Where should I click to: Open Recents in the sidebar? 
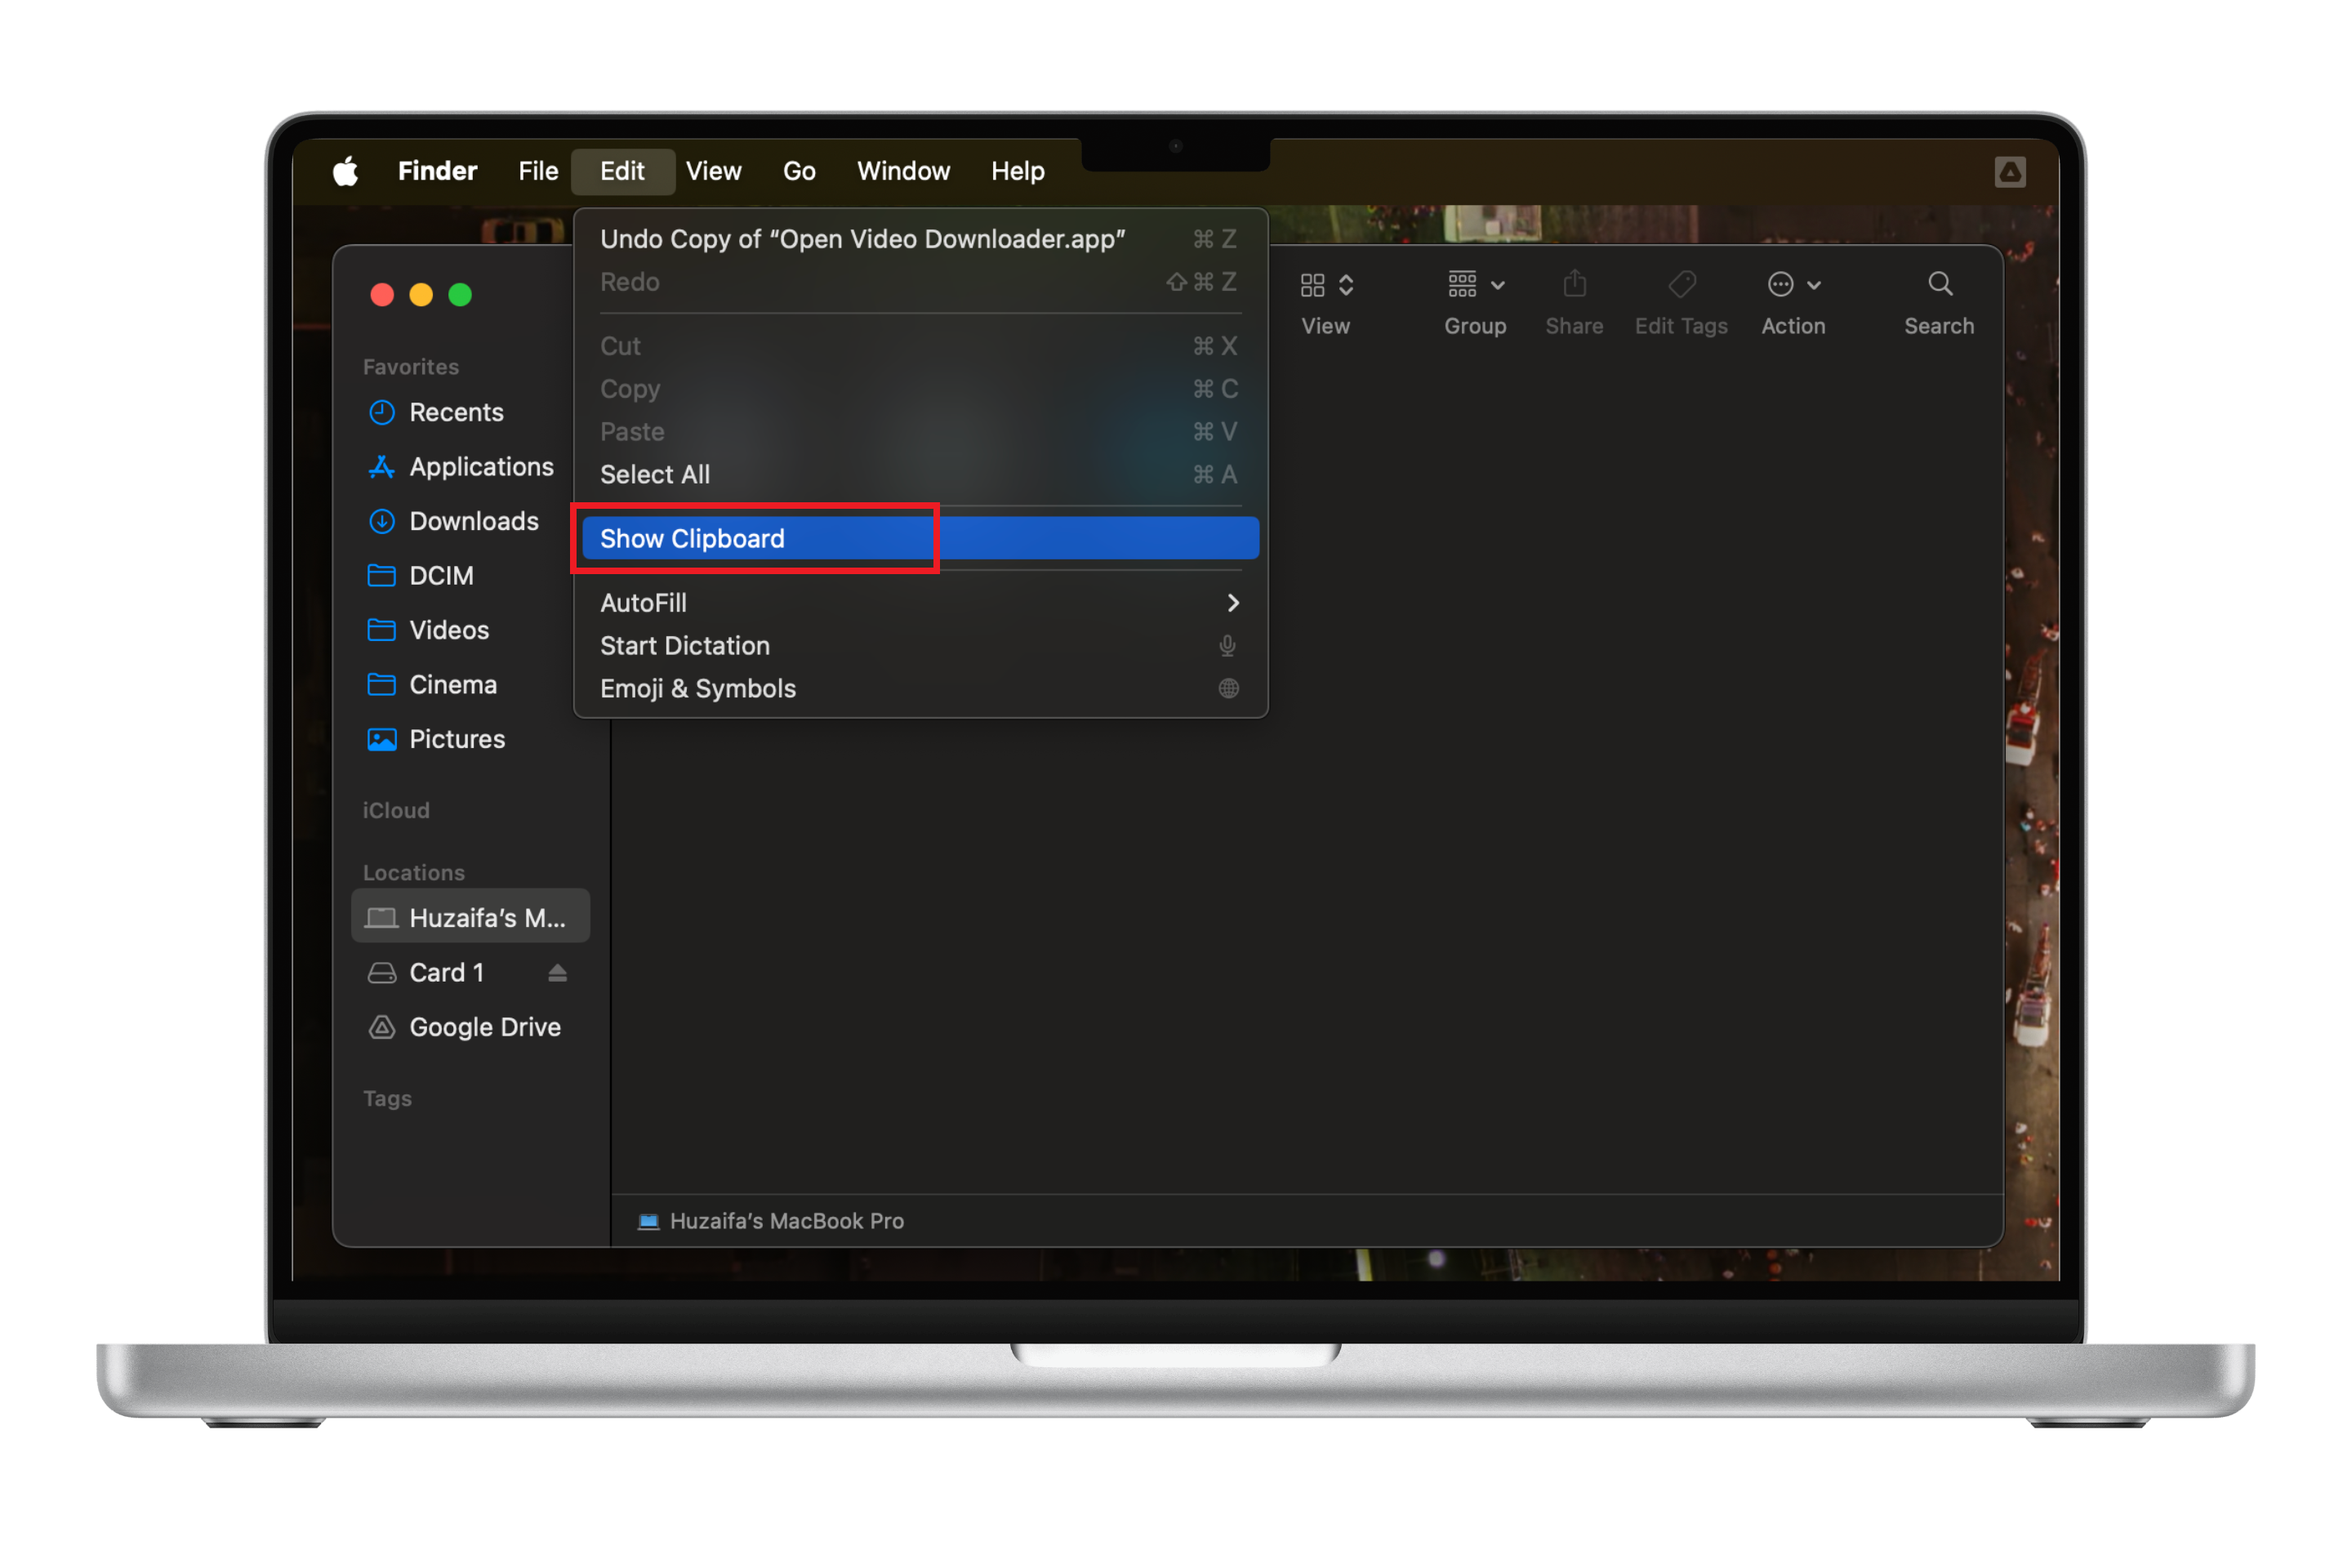455,412
